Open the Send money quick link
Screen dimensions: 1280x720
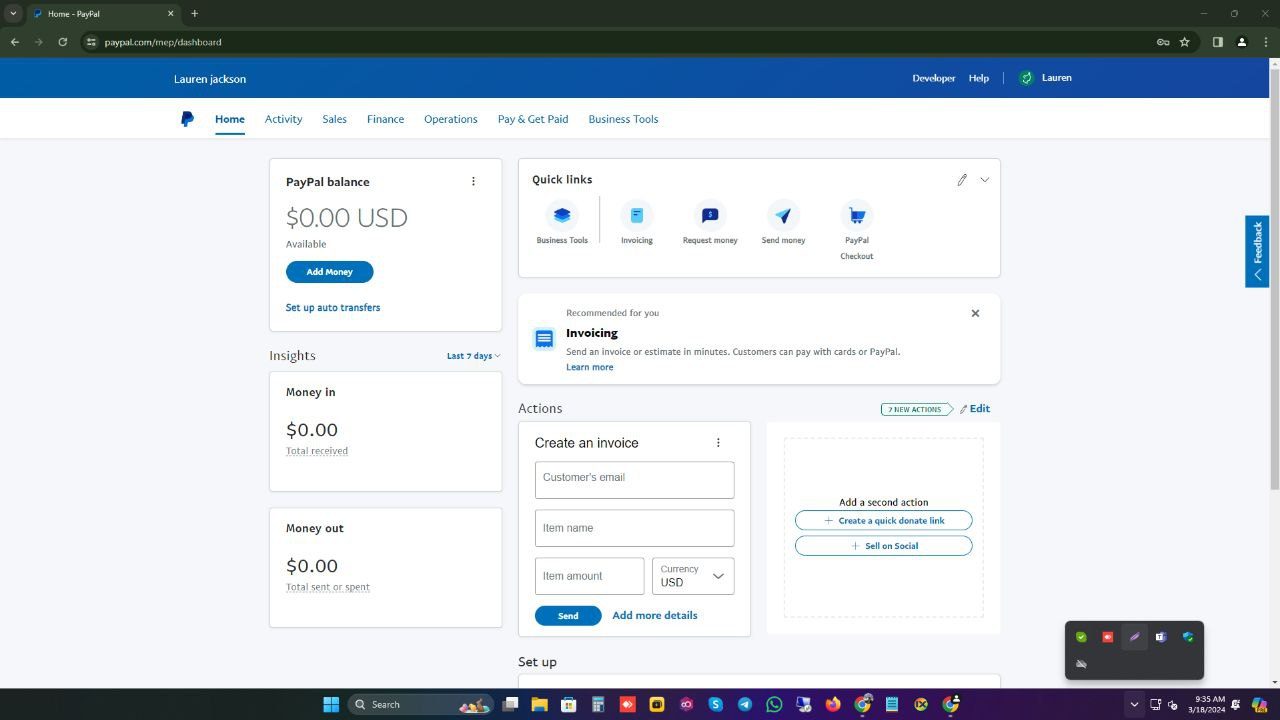pos(783,216)
